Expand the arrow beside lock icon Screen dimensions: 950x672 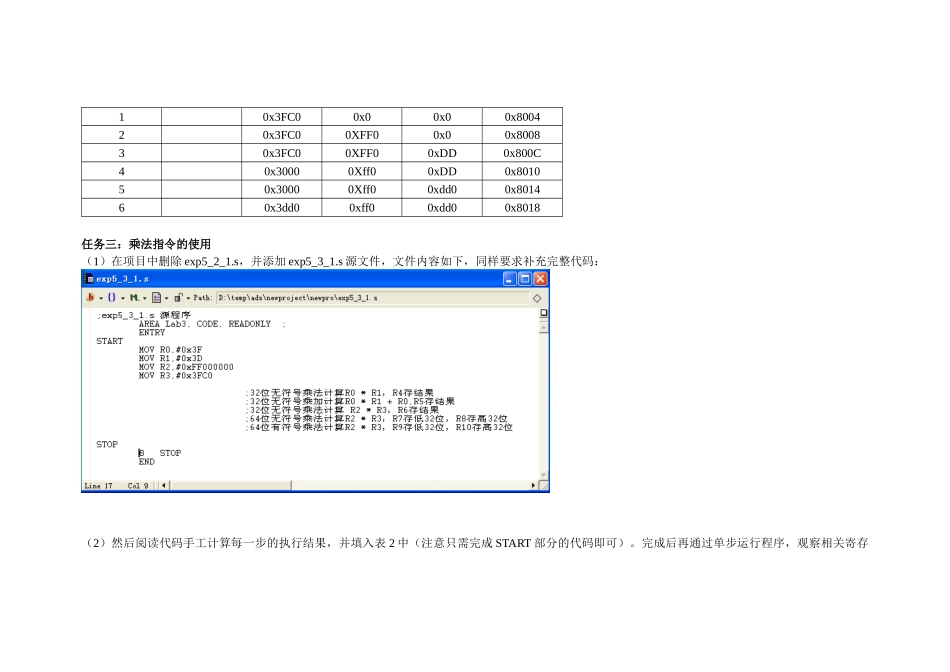pyautogui.click(x=188, y=298)
